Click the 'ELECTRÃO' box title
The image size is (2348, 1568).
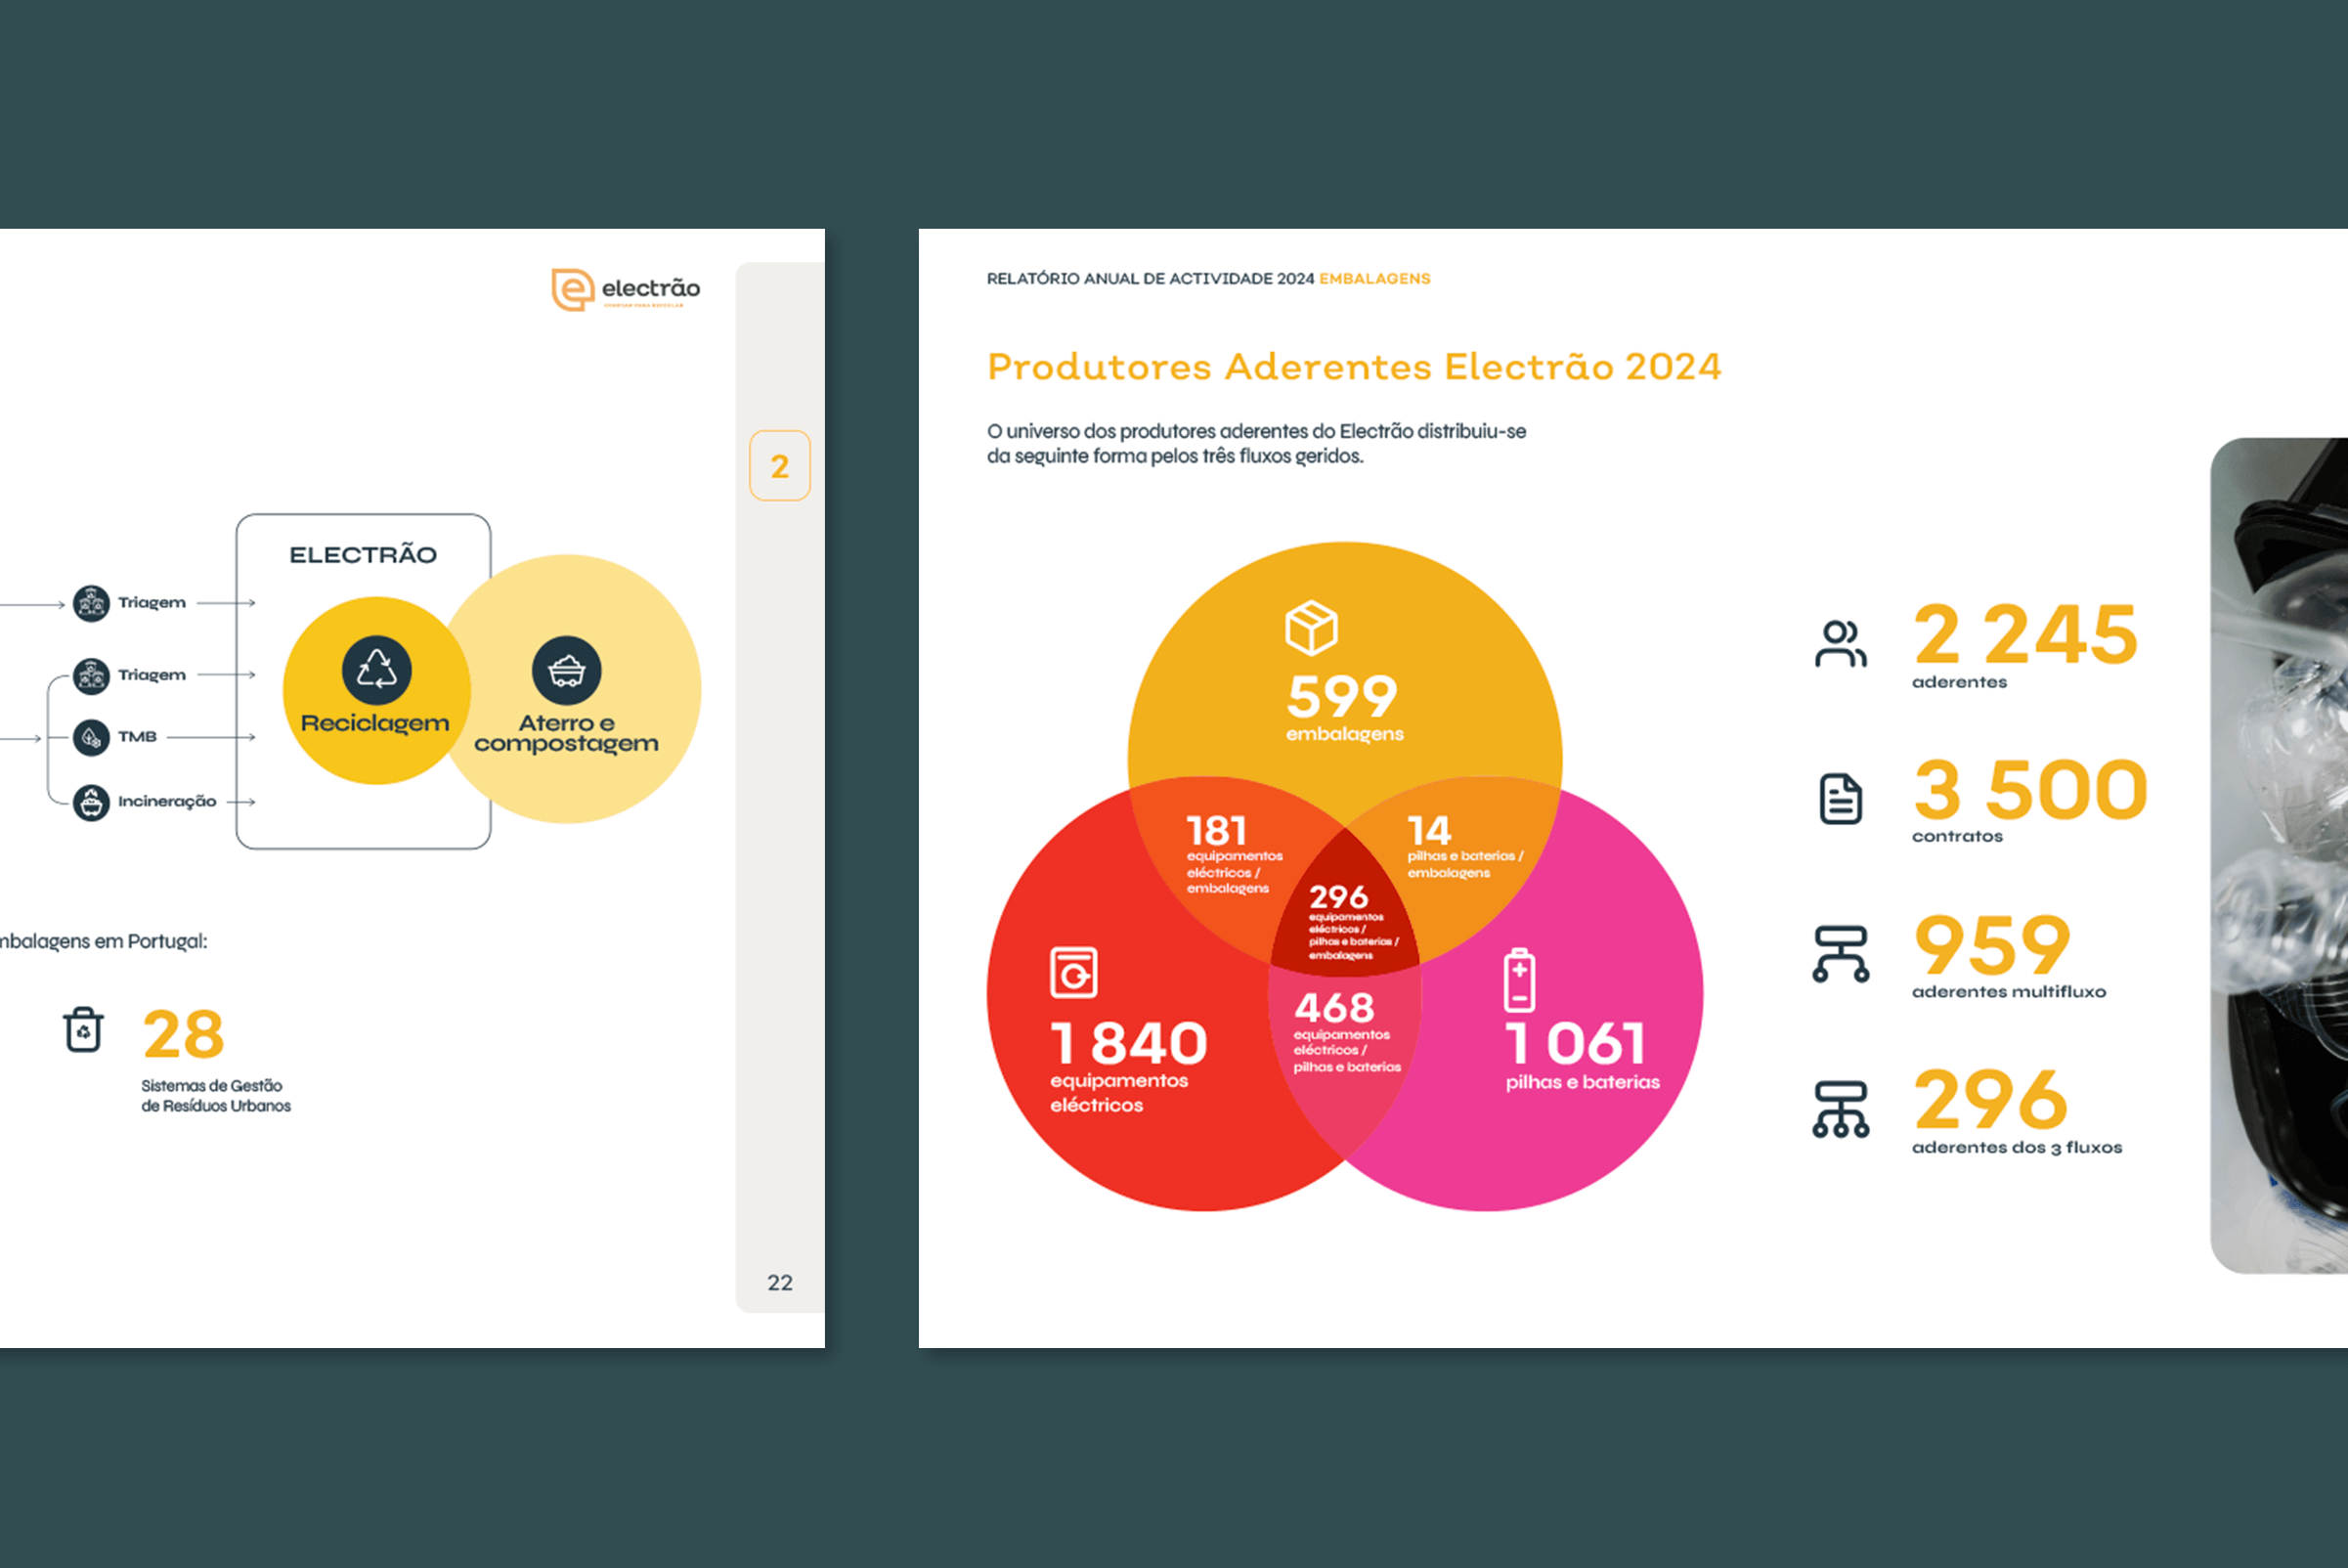(363, 555)
